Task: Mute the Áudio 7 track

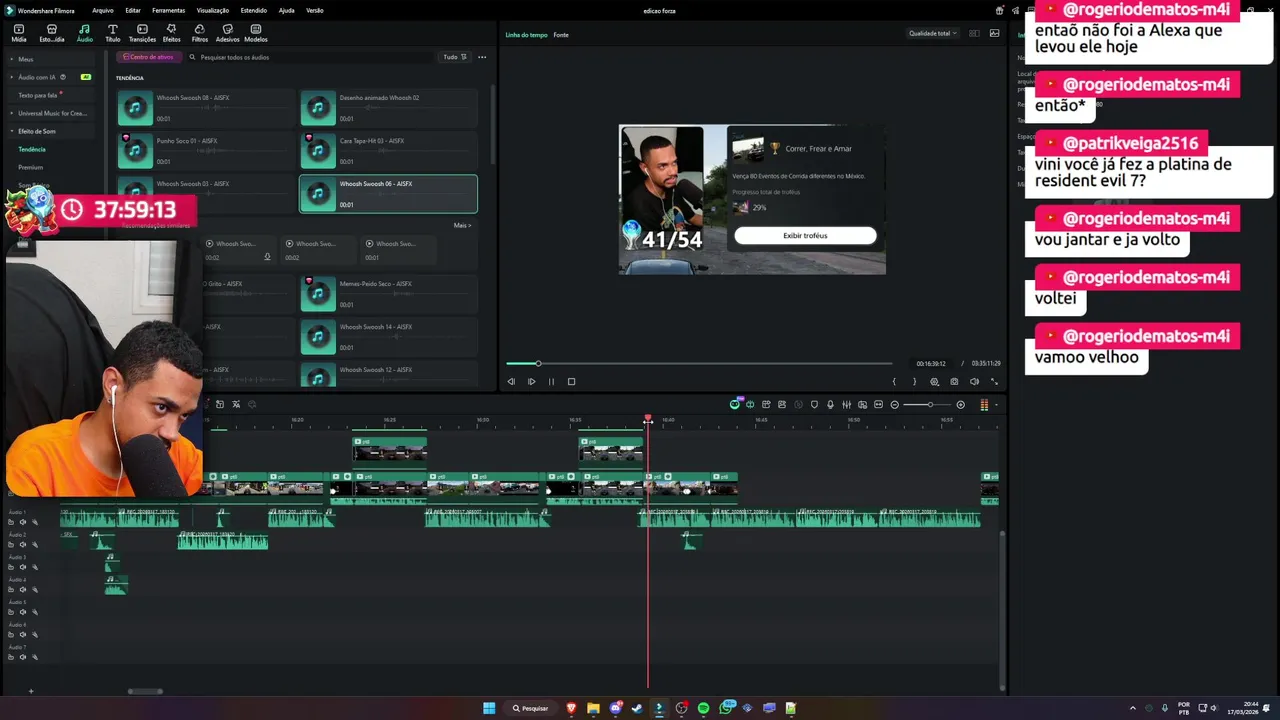Action: click(x=22, y=657)
